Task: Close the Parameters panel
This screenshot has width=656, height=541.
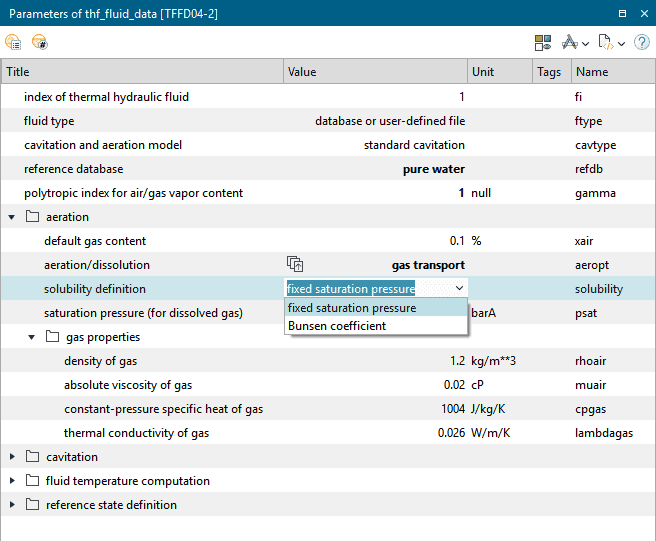Action: (x=643, y=13)
